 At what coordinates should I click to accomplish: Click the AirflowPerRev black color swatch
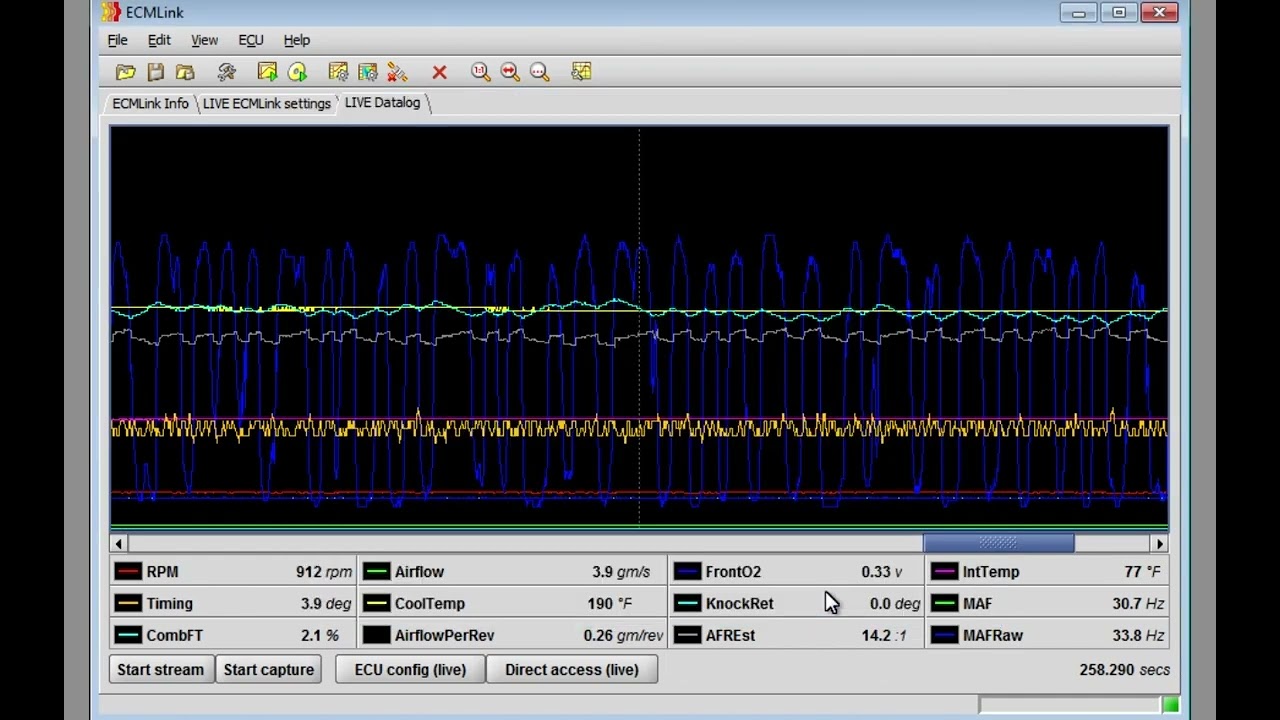click(x=376, y=635)
